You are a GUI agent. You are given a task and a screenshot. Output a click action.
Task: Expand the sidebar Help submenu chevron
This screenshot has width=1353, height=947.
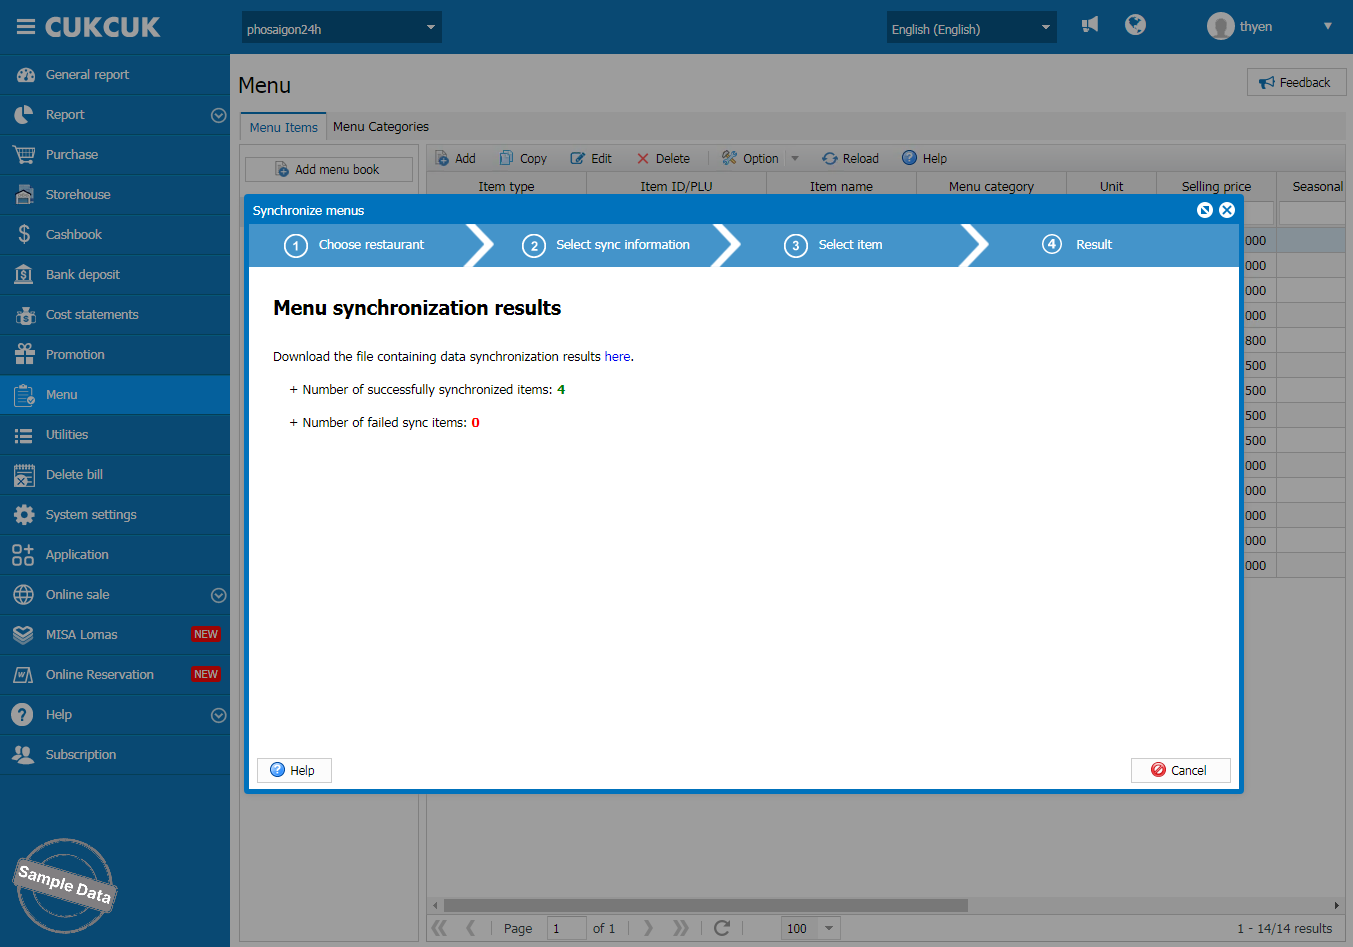tap(218, 715)
